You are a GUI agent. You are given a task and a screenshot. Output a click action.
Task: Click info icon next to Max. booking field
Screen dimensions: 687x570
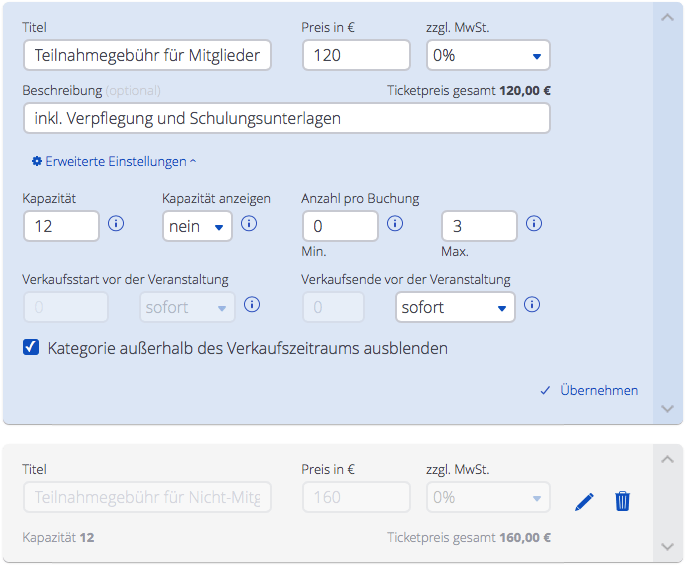[x=534, y=224]
